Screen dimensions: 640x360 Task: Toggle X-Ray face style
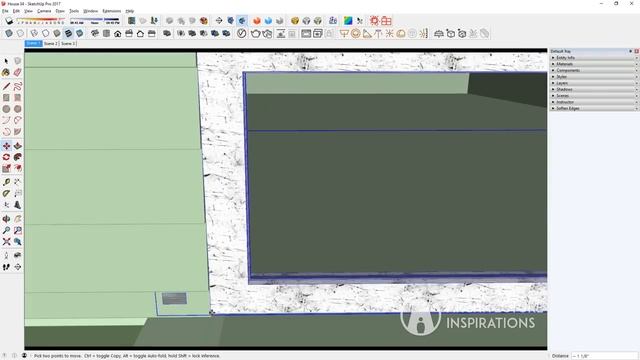click(x=9, y=33)
